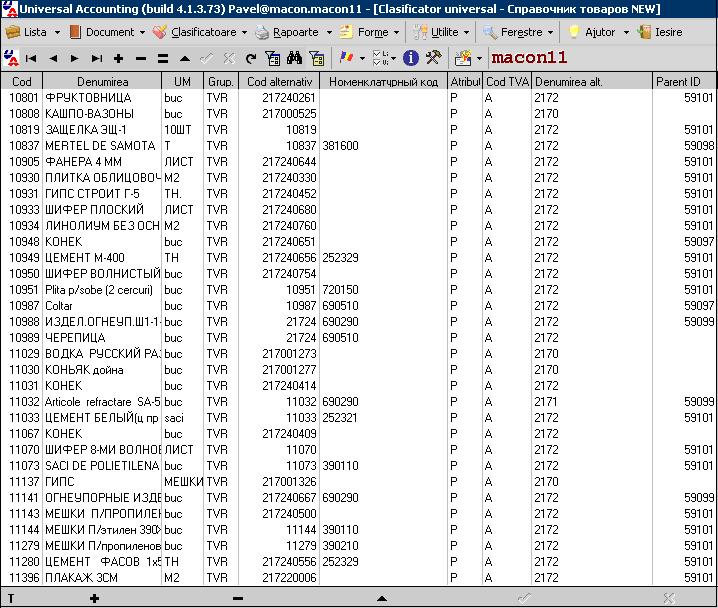The width and height of the screenshot is (718, 608).
Task: Expand the Utilite dropdown arrow
Action: [466, 33]
